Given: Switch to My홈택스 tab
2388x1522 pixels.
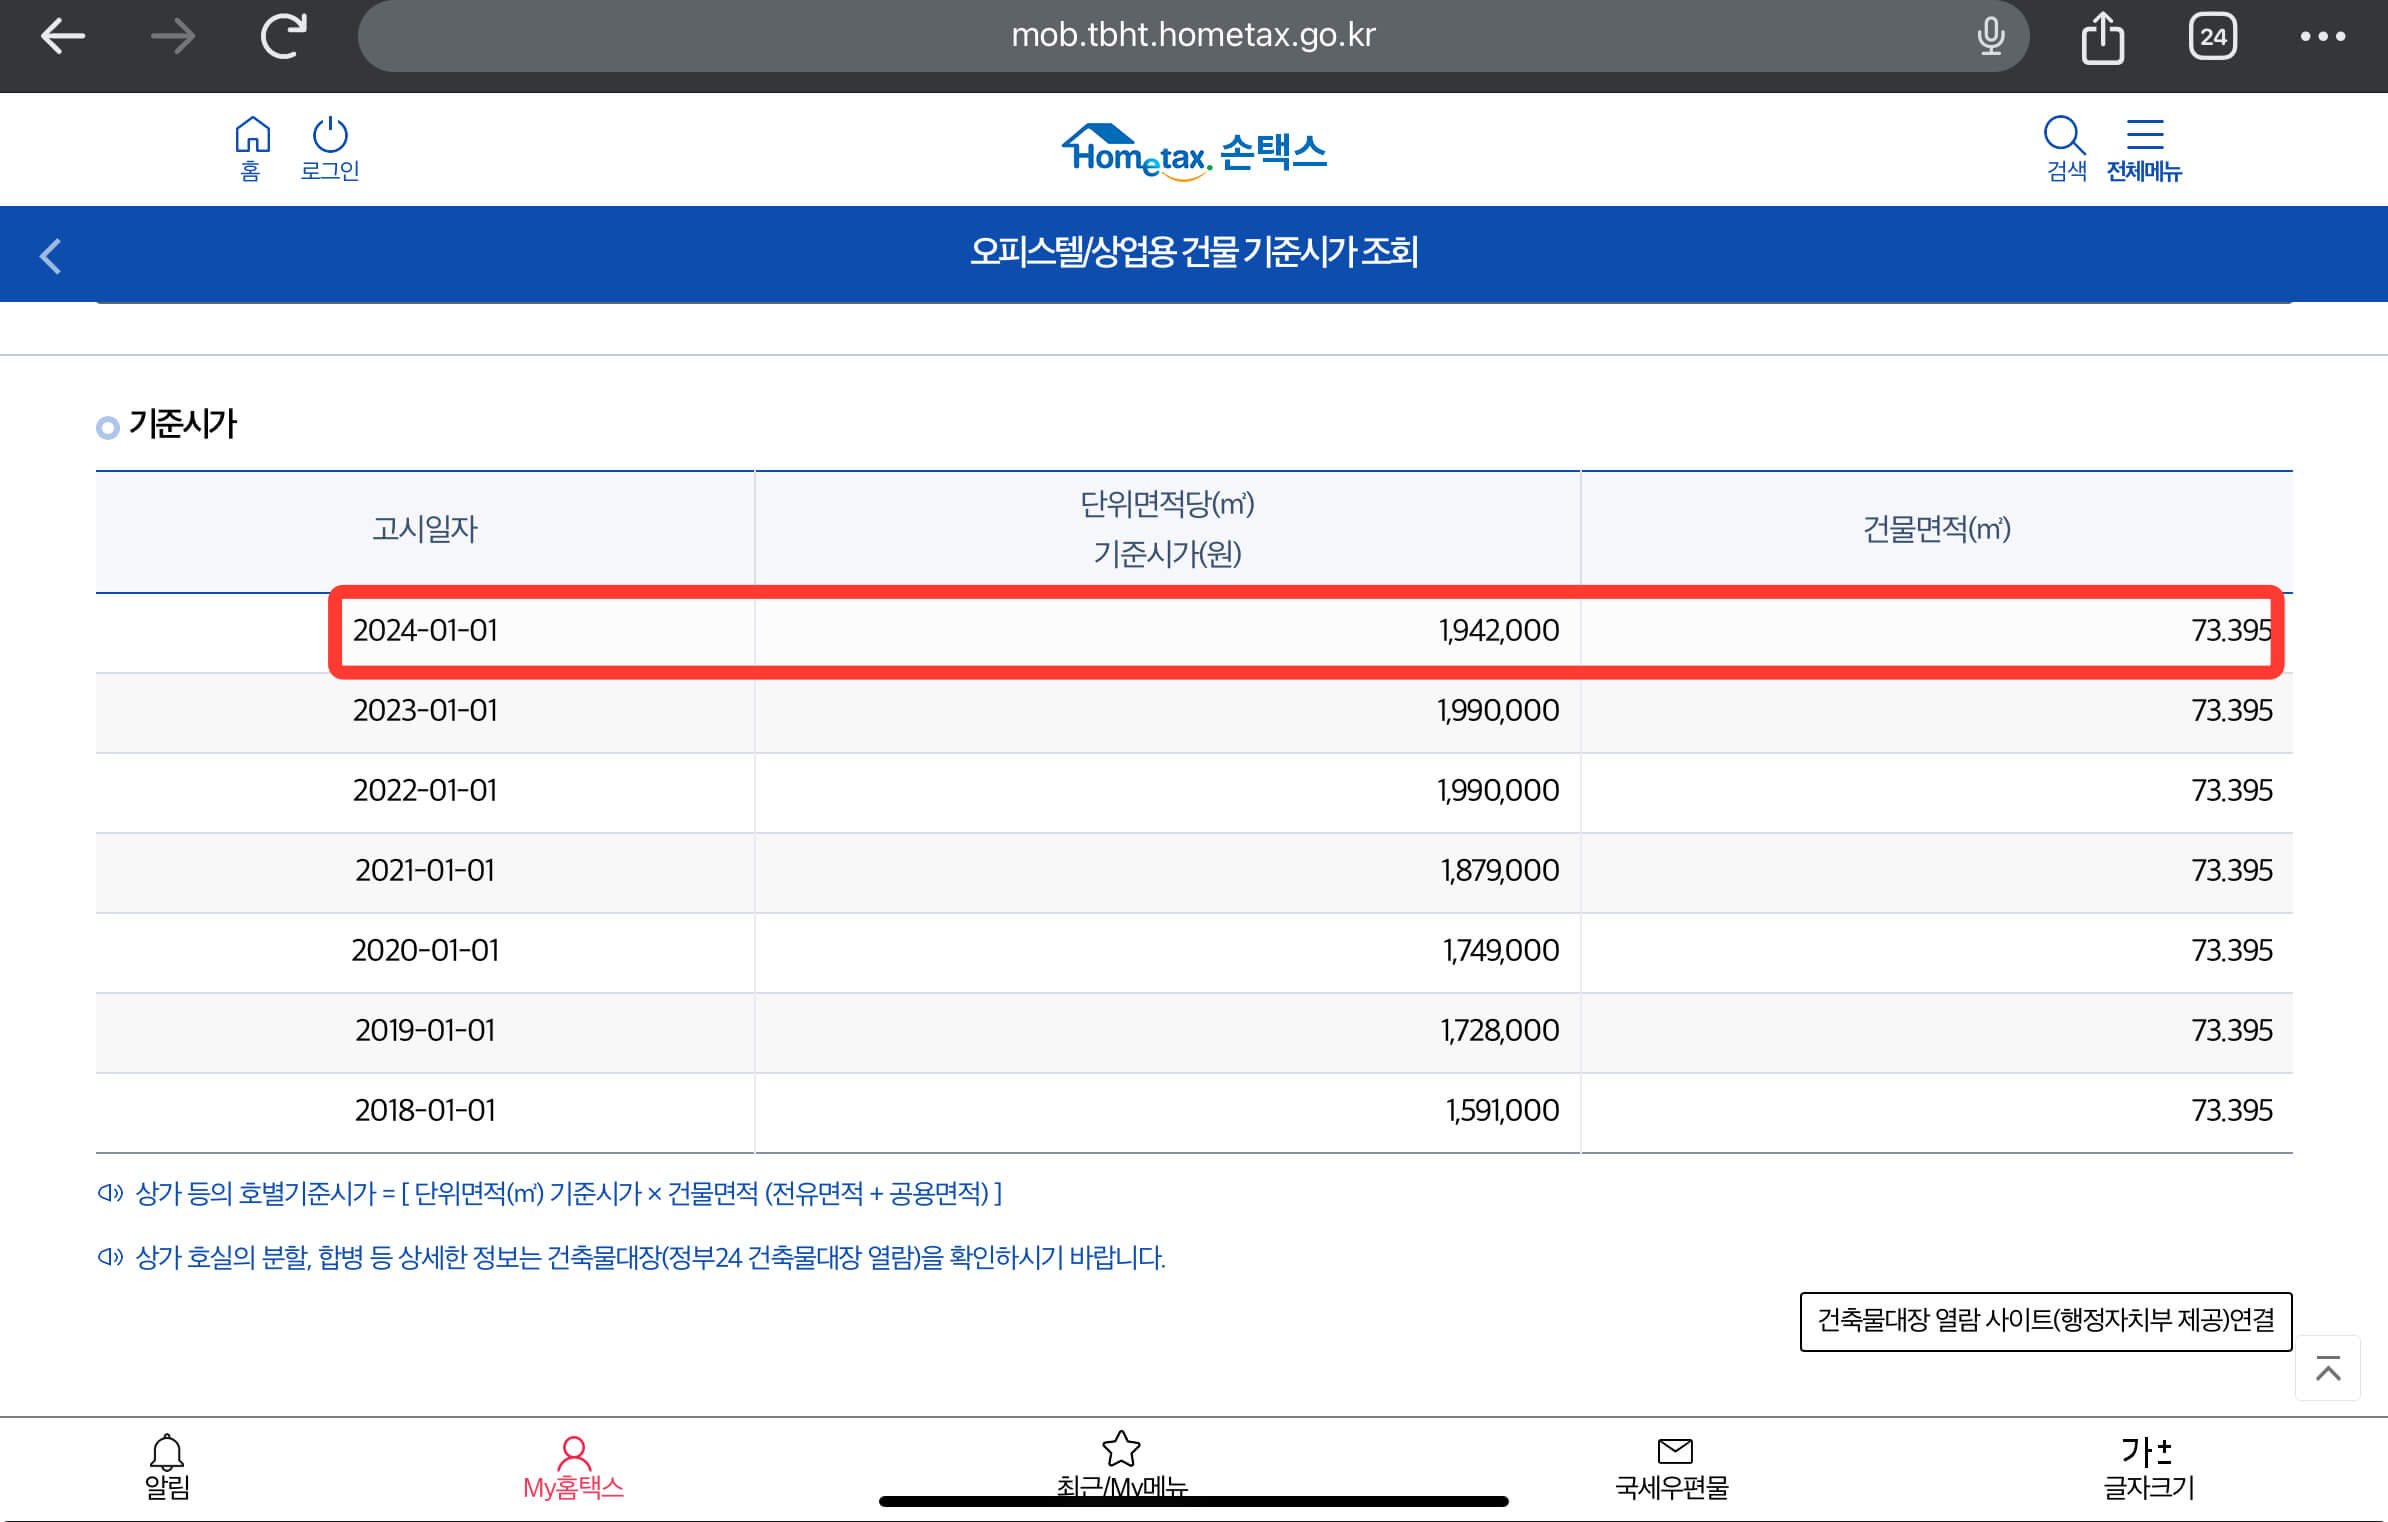Looking at the screenshot, I should tap(573, 1467).
